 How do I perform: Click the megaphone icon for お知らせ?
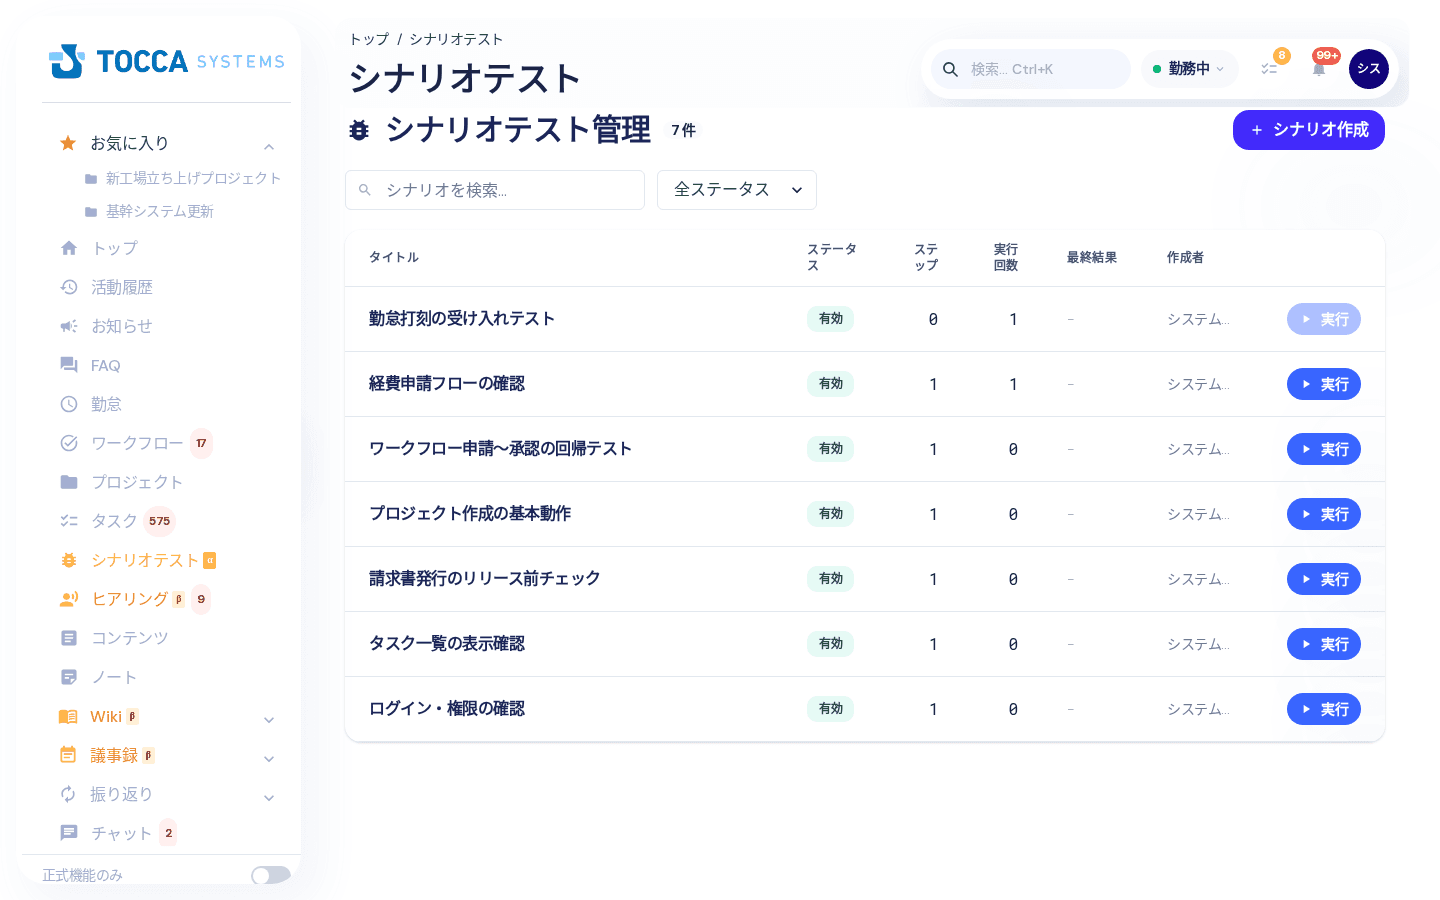click(x=69, y=326)
